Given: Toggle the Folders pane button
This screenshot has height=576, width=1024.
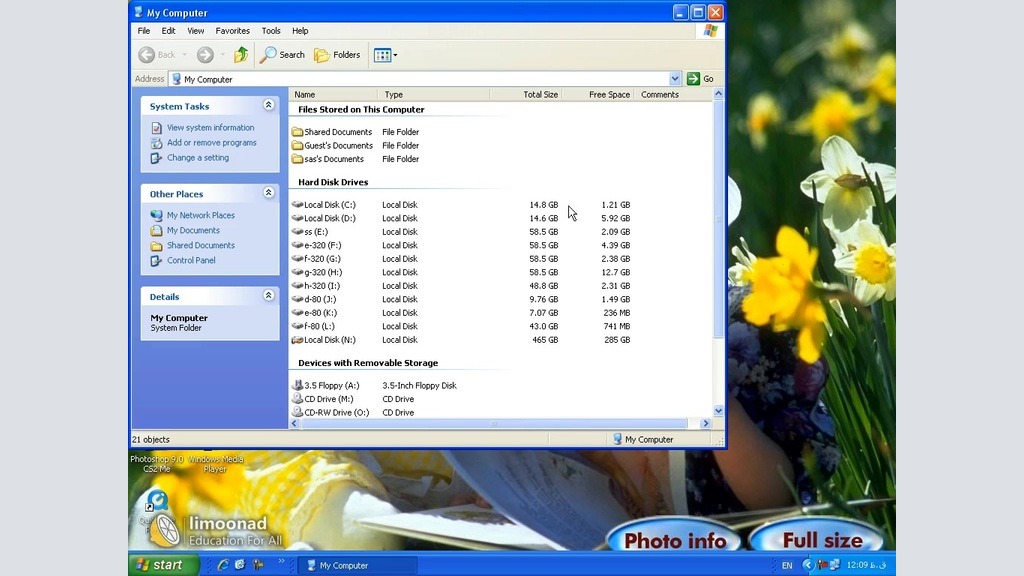Looking at the screenshot, I should (337, 55).
